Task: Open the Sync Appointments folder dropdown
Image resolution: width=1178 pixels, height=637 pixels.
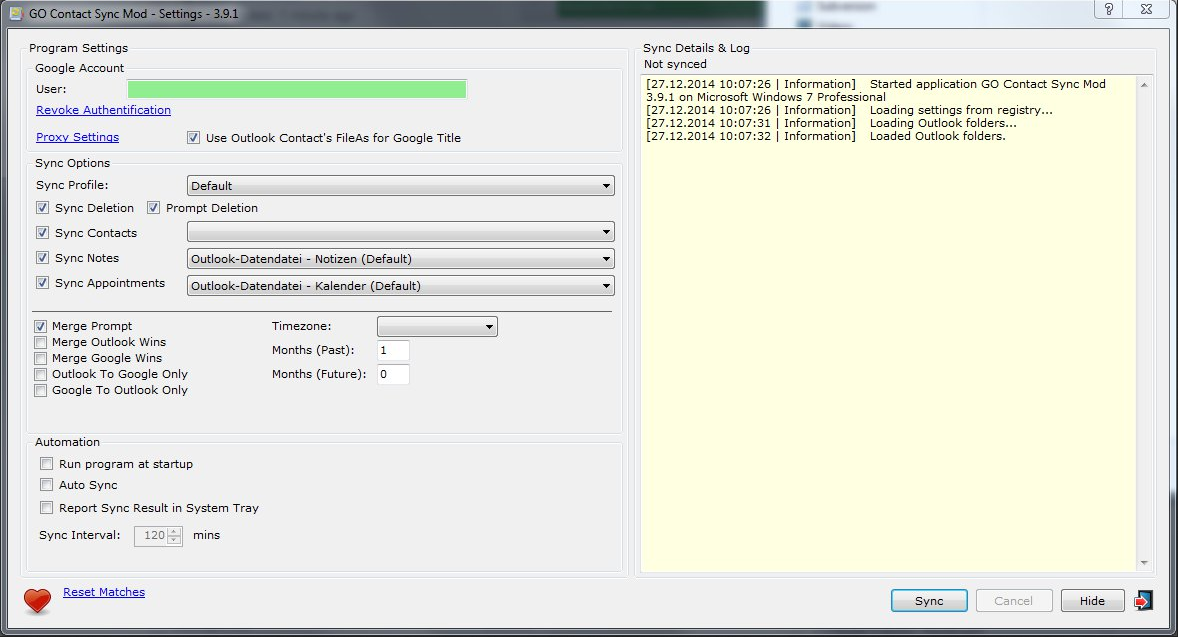Action: click(x=400, y=285)
